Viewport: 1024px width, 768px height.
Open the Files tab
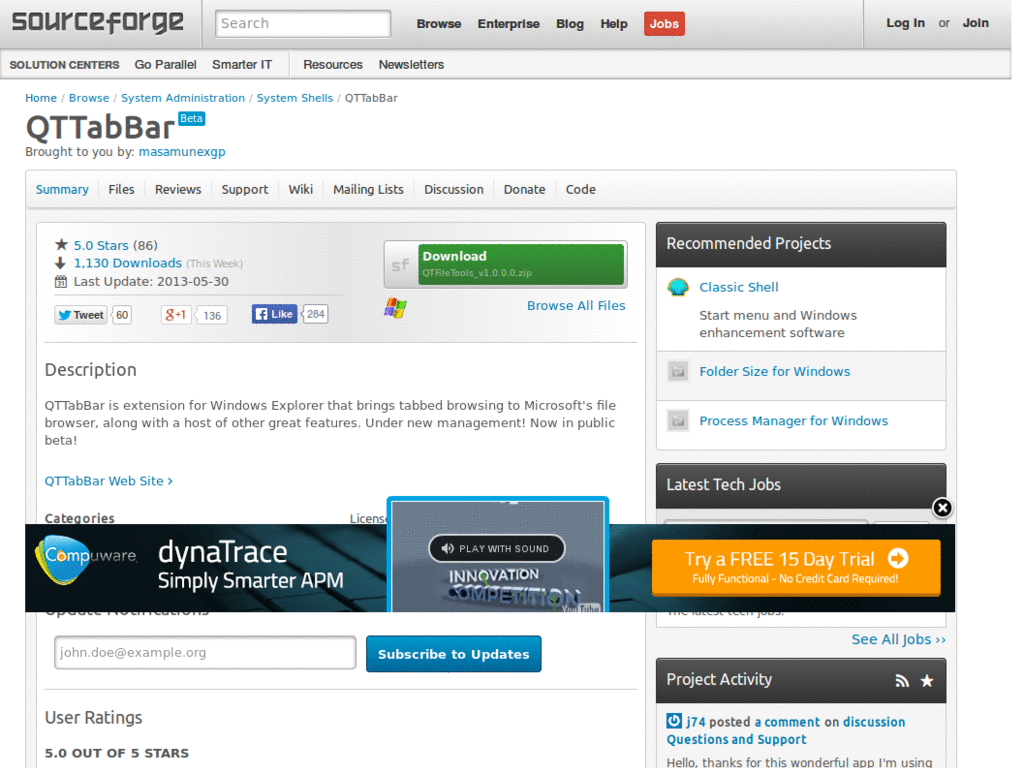pyautogui.click(x=121, y=189)
